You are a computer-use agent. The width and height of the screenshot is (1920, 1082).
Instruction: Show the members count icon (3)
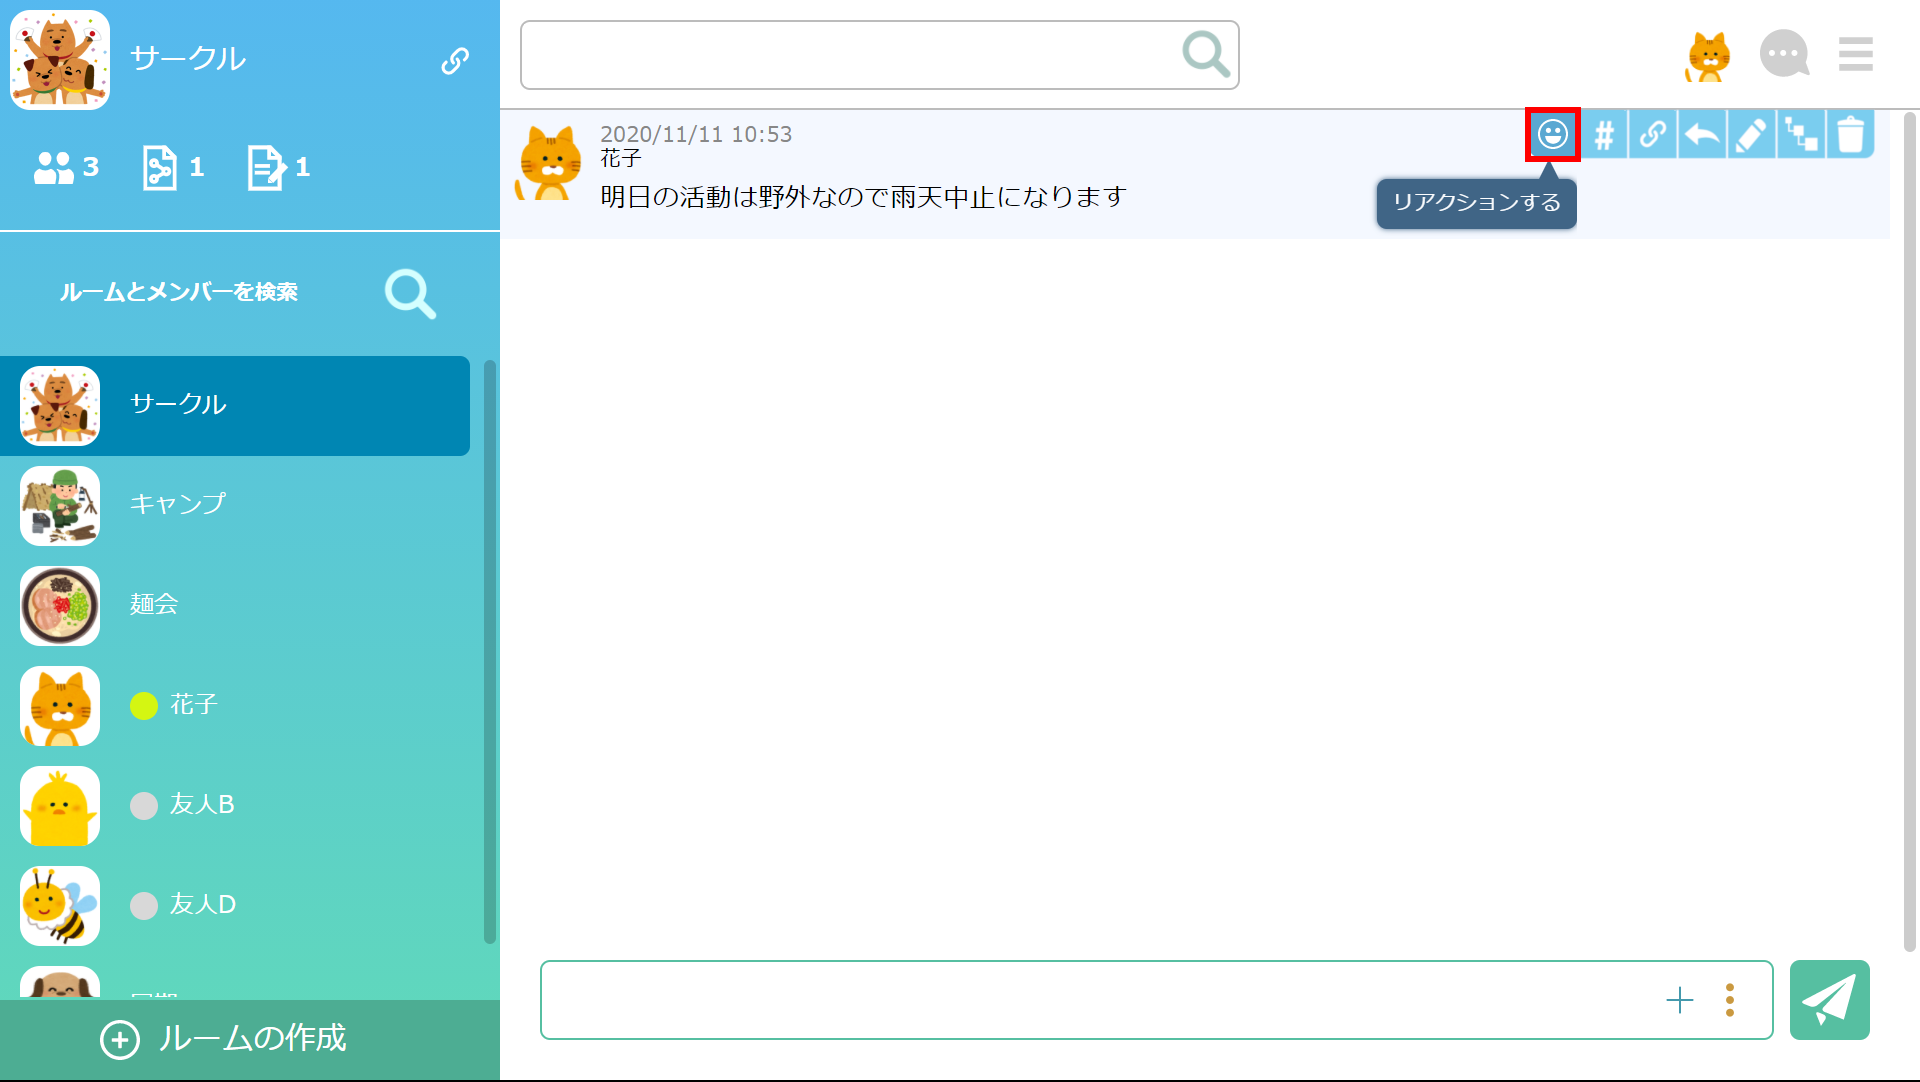tap(66, 167)
